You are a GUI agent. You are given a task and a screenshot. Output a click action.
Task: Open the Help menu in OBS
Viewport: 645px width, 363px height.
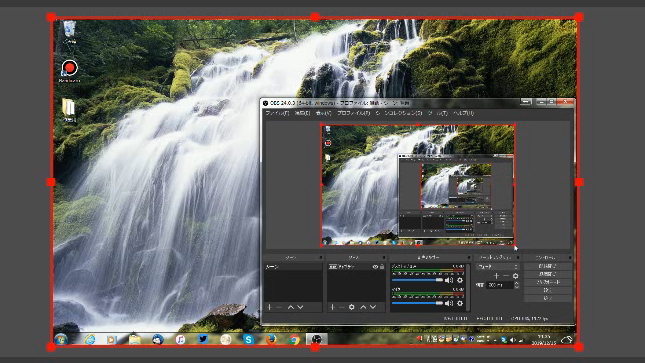464,113
